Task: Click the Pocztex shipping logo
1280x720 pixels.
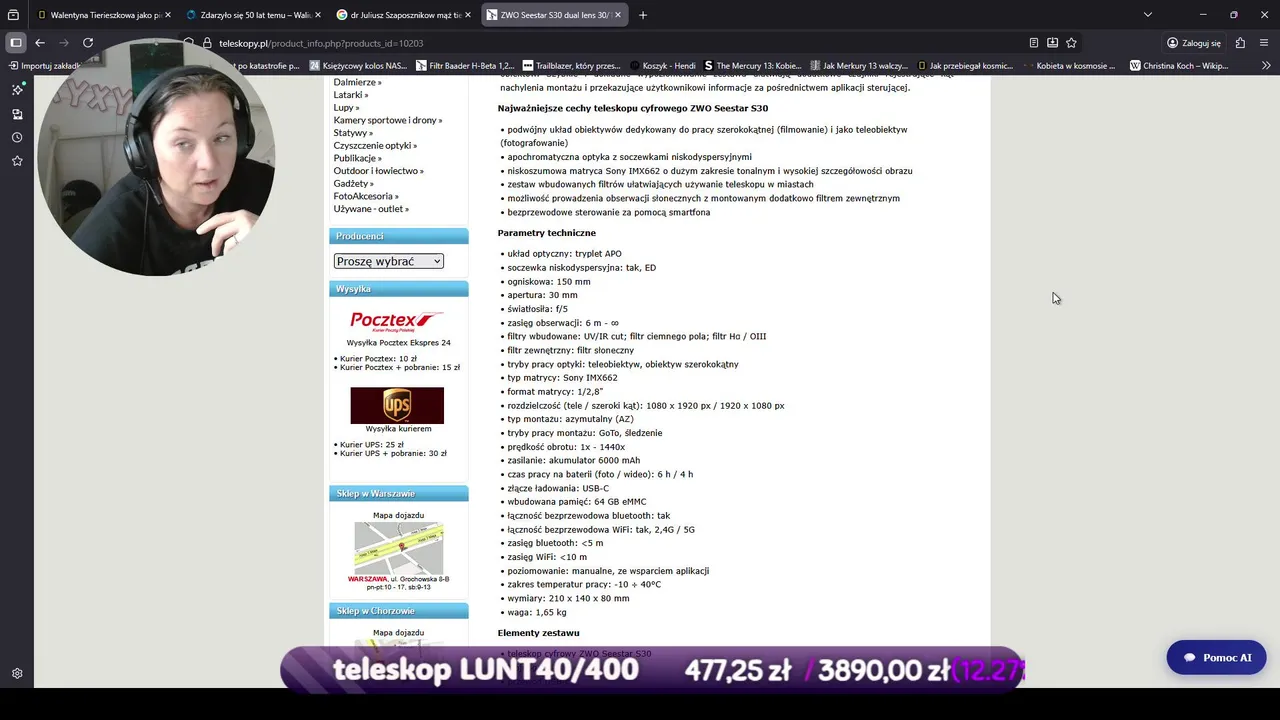Action: 397,320
